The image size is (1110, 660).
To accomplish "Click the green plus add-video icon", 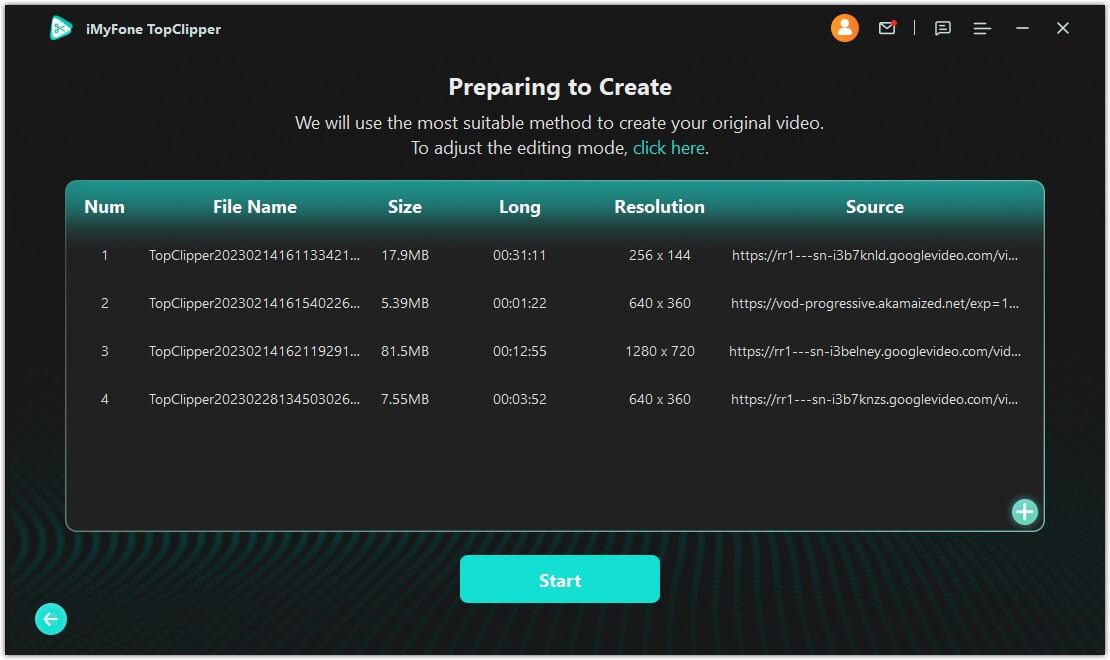I will point(1025,512).
